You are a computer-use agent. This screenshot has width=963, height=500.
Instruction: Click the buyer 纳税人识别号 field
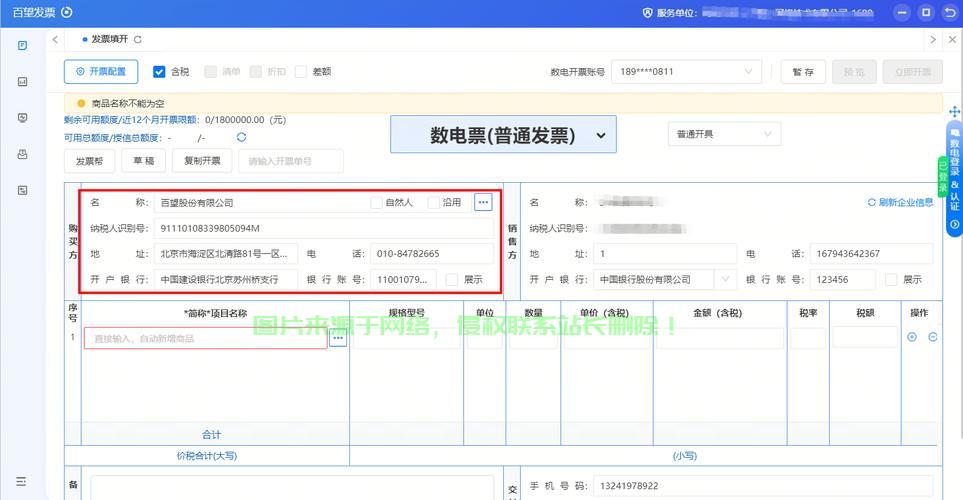tap(324, 229)
